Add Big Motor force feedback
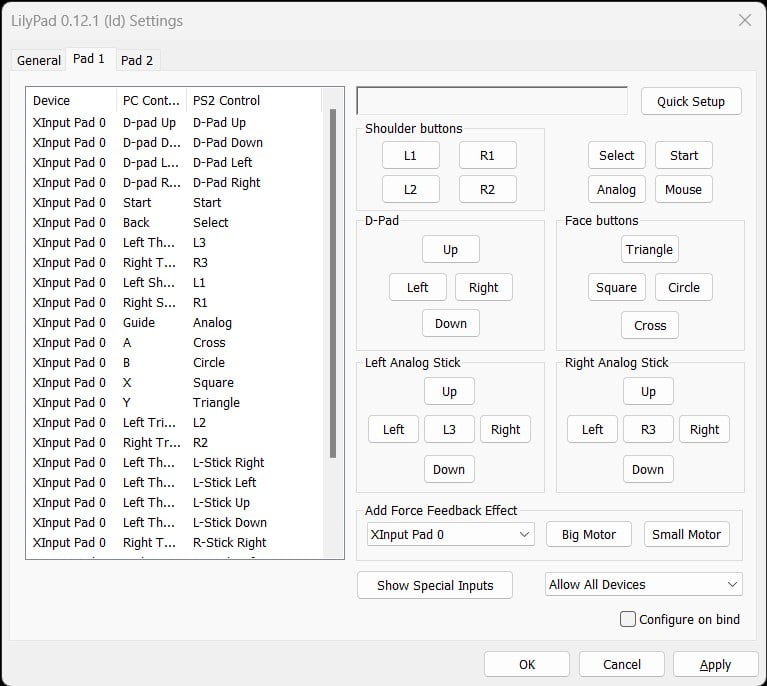The width and height of the screenshot is (767, 686). (x=588, y=534)
